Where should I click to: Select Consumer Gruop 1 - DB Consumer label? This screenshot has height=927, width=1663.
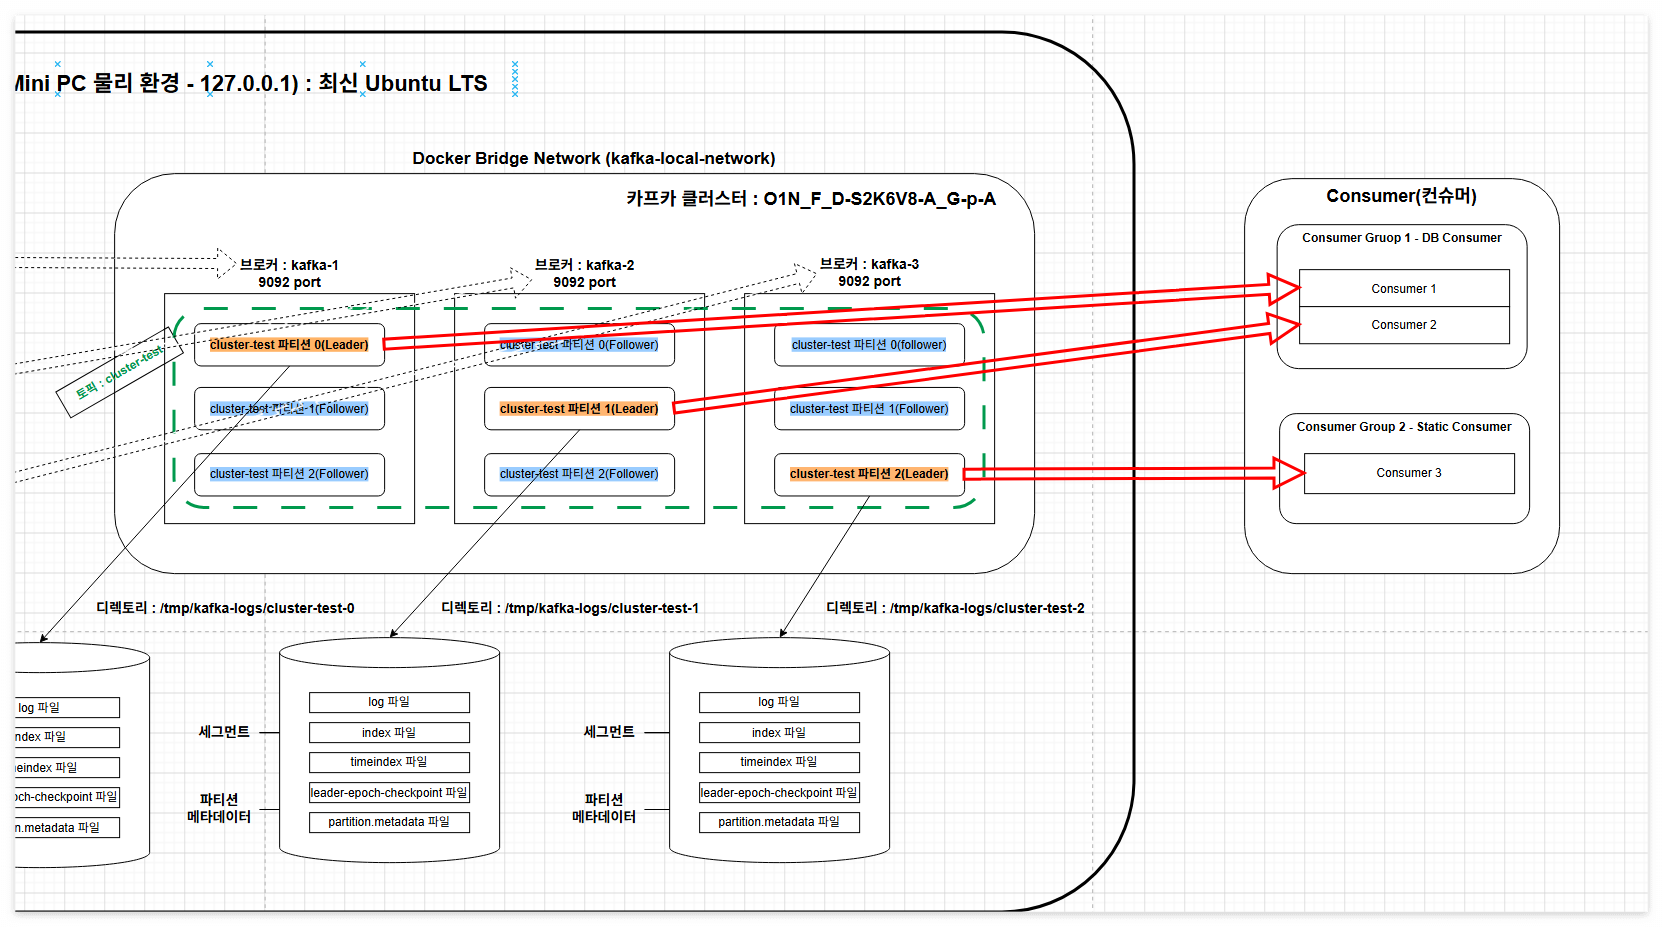[x=1401, y=238]
